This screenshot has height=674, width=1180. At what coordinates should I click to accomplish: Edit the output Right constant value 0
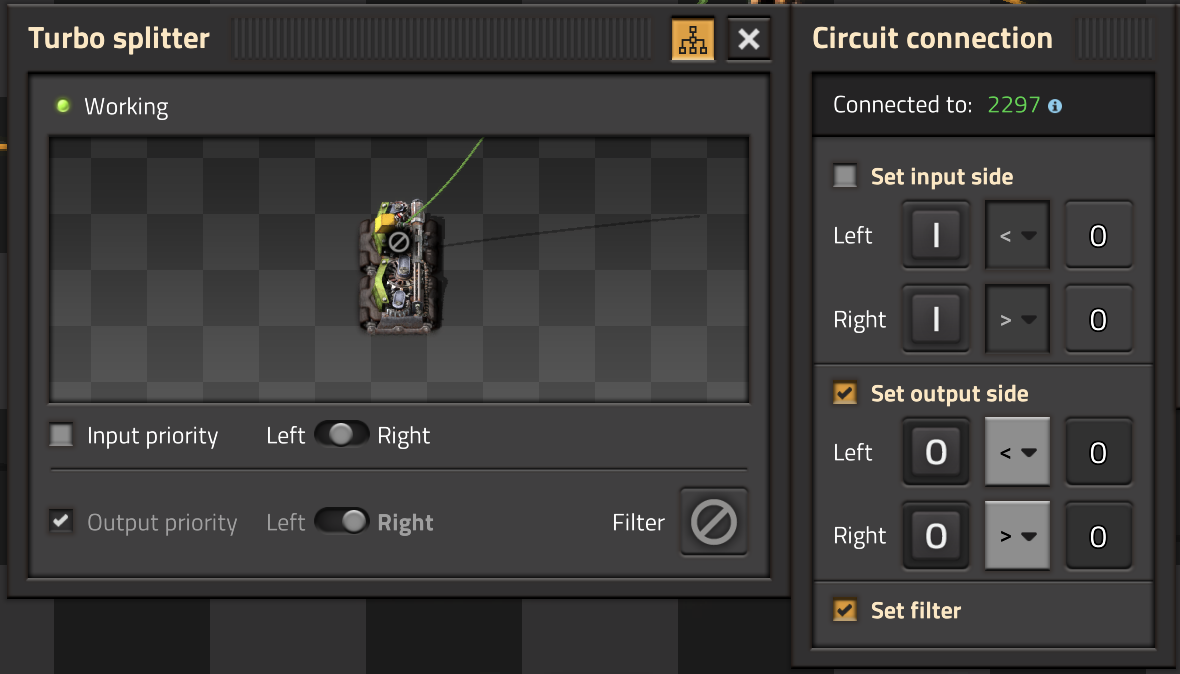coord(1097,536)
